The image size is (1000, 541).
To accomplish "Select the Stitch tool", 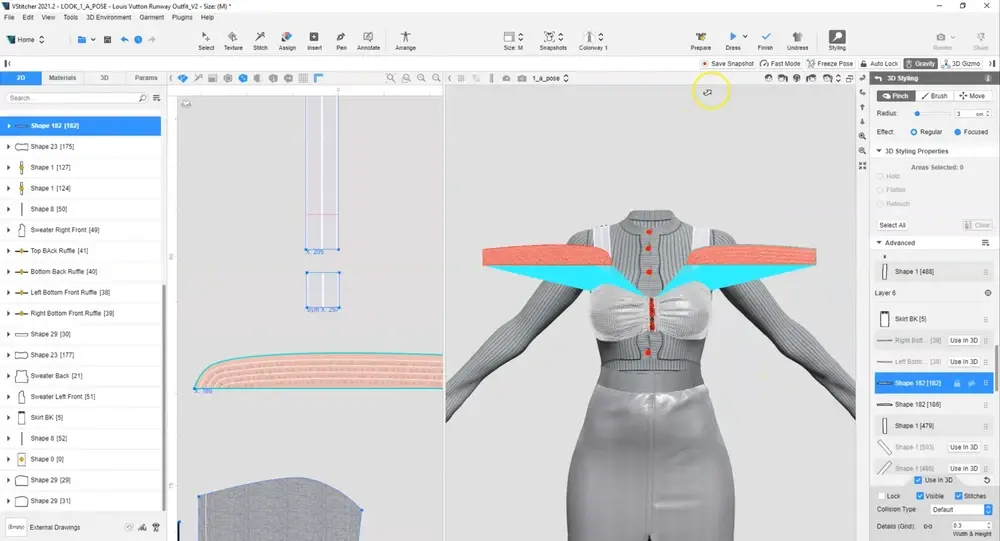I will (260, 39).
